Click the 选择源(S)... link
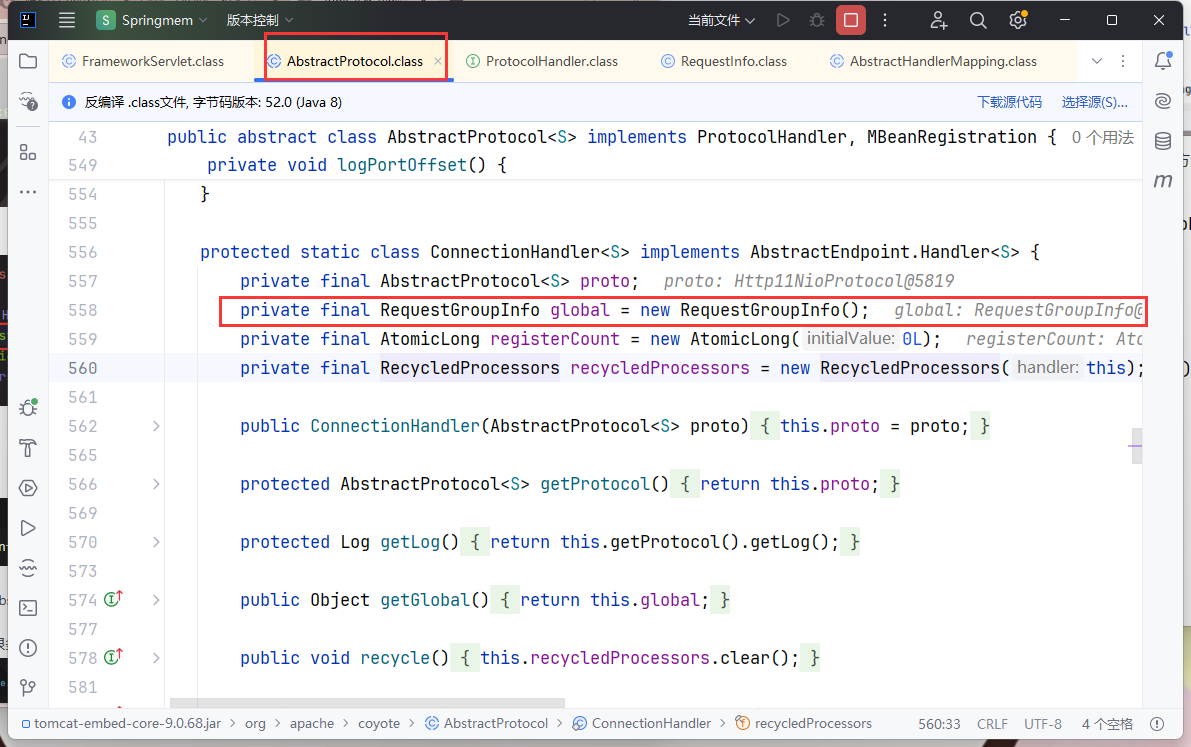Image resolution: width=1191 pixels, height=747 pixels. click(x=1094, y=102)
